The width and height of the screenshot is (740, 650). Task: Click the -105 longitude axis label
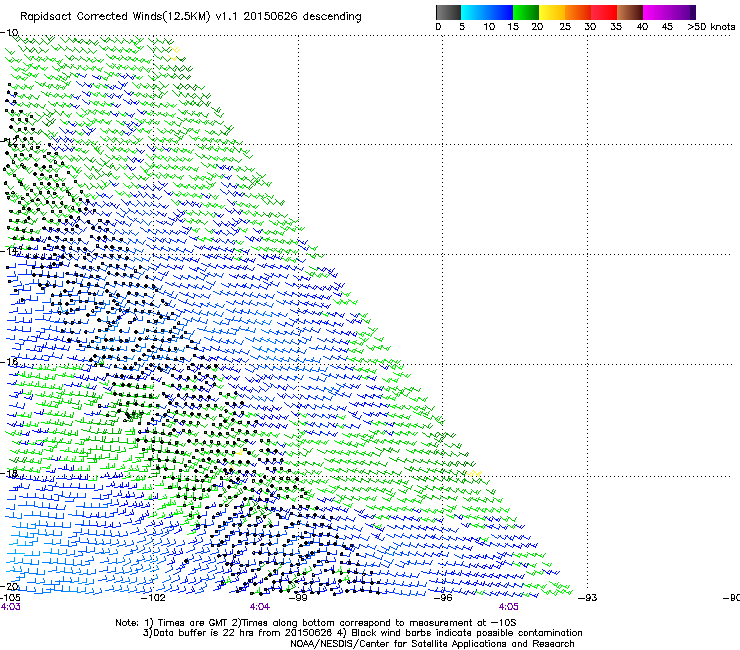(10, 598)
